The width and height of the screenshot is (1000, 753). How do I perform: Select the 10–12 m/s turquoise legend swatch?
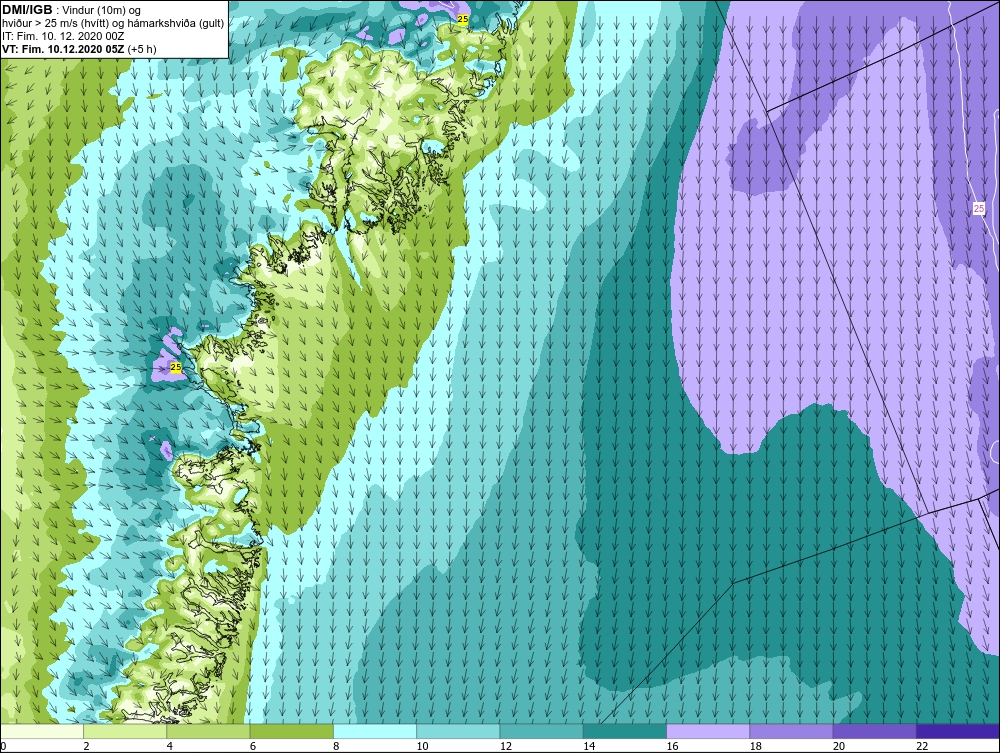tap(458, 731)
